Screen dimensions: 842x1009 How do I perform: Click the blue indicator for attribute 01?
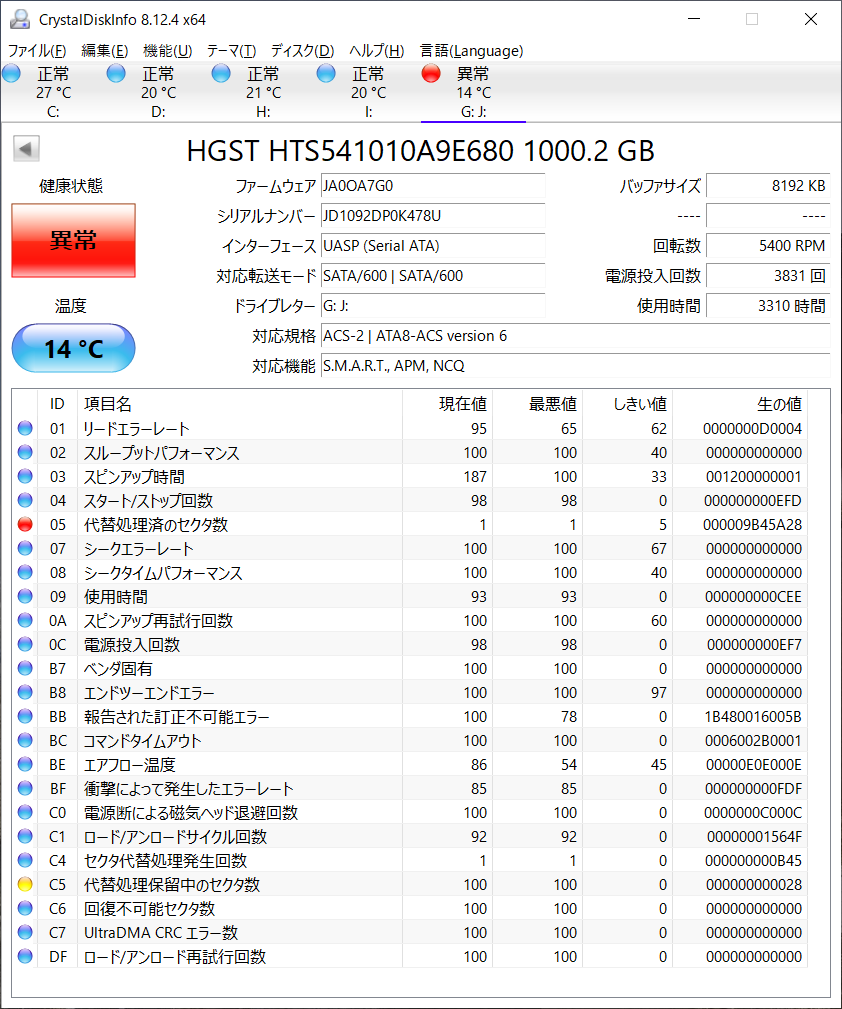[25, 428]
